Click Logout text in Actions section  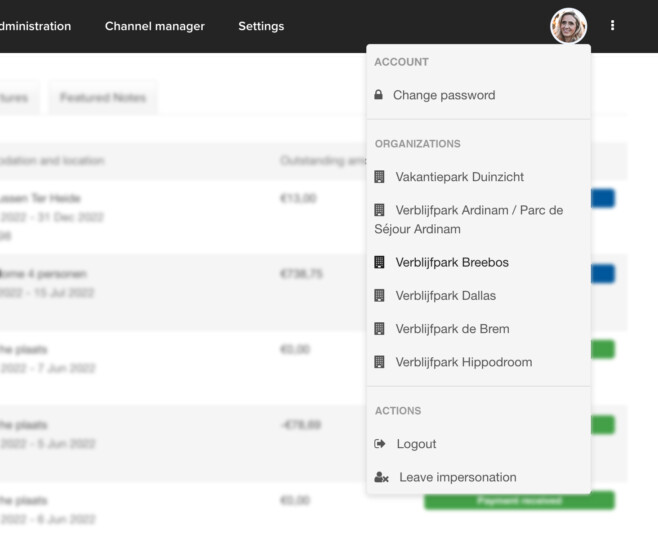416,444
